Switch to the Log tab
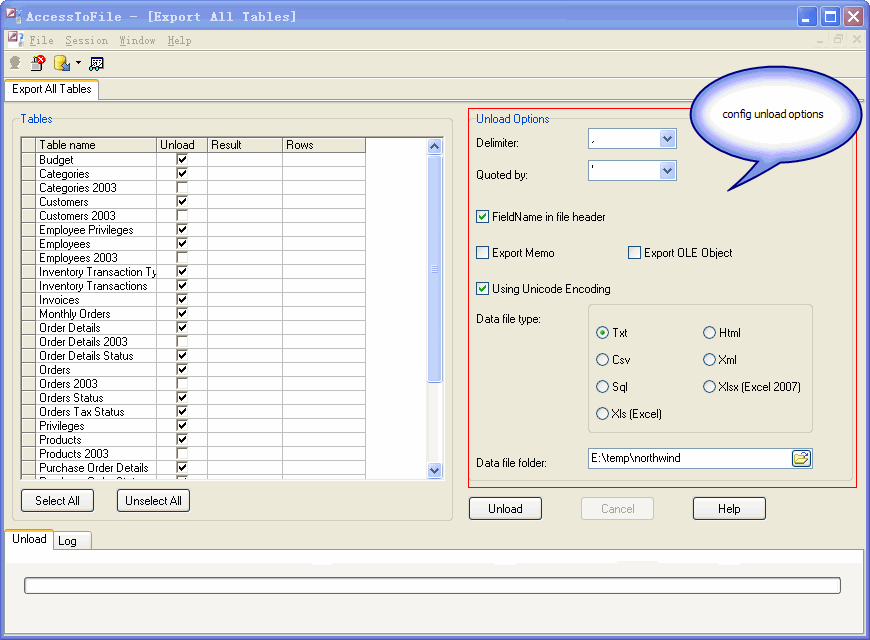 (72, 541)
